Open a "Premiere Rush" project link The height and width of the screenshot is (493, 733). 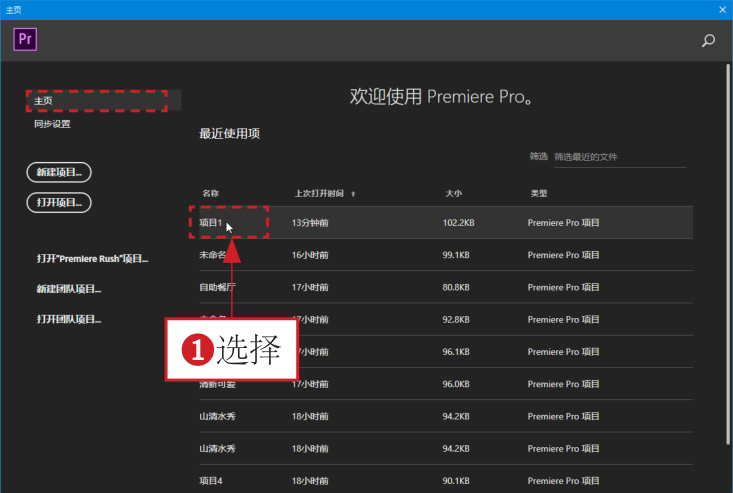tap(93, 258)
